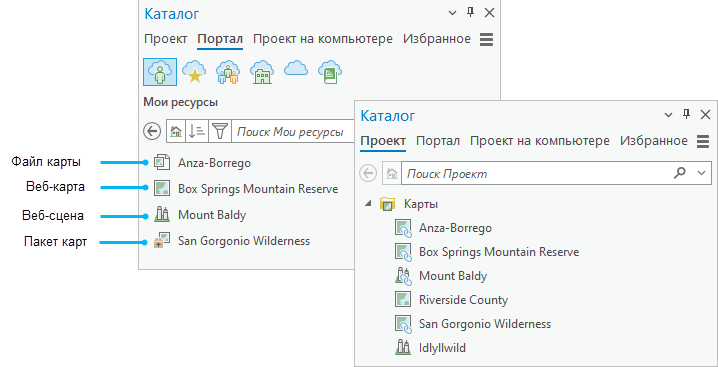Open Избранное tab in front pane
This screenshot has height=367, width=718.
[x=654, y=141]
